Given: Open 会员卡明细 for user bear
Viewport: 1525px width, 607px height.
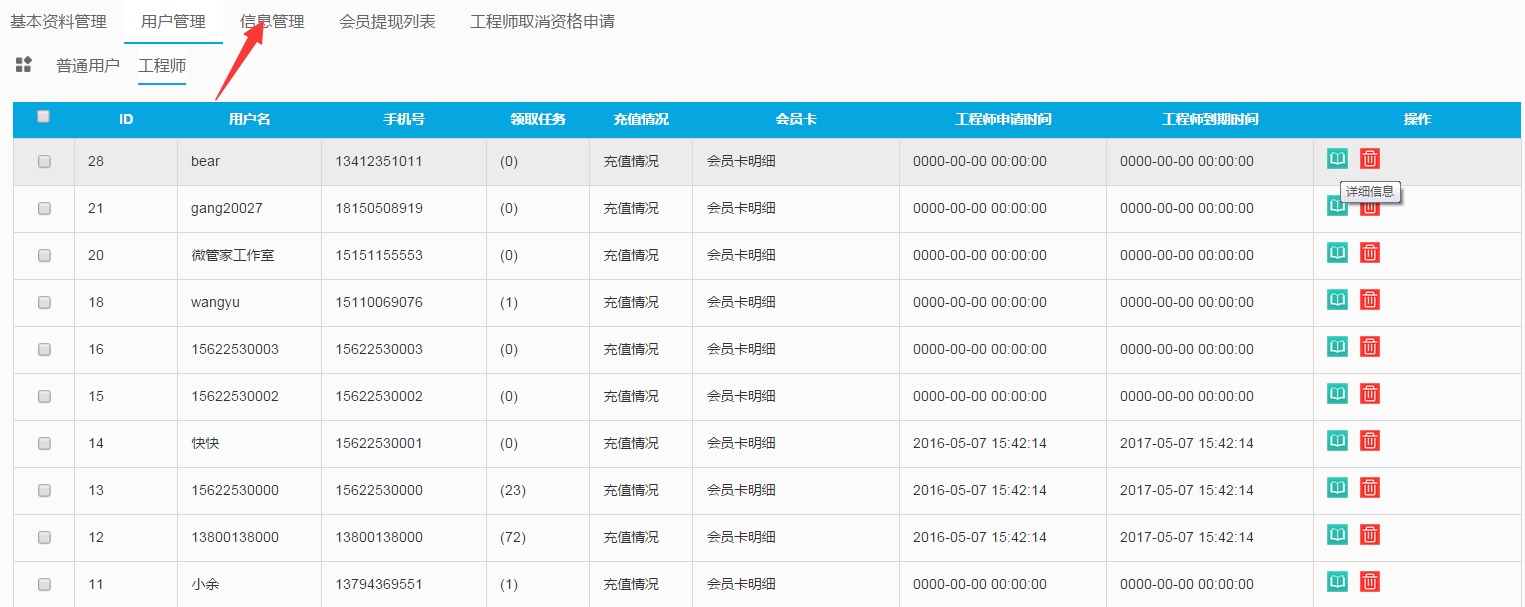Looking at the screenshot, I should coord(741,161).
